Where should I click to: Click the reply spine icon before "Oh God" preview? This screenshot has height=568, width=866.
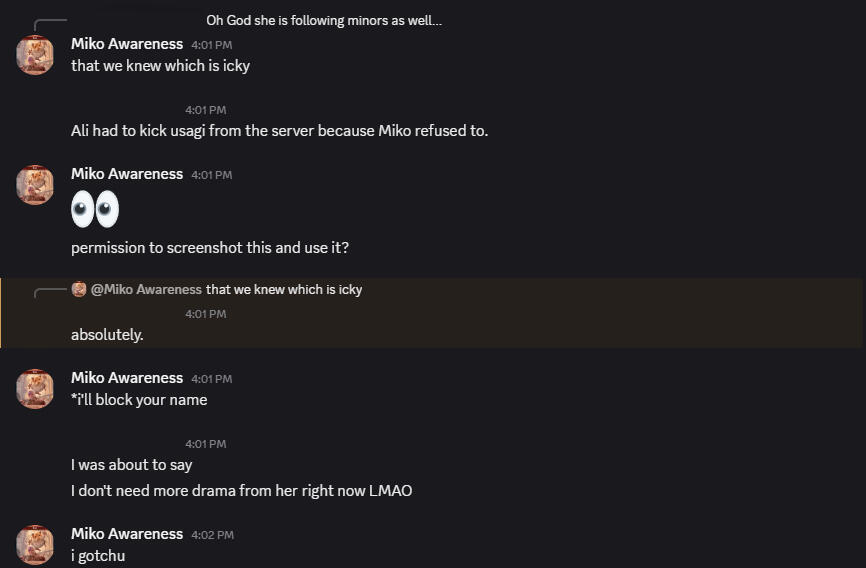(49, 24)
